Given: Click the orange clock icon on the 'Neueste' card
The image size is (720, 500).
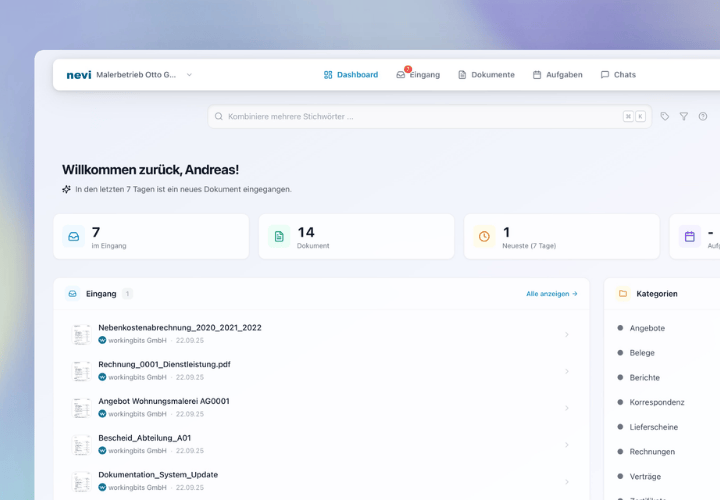Looking at the screenshot, I should coord(484,236).
